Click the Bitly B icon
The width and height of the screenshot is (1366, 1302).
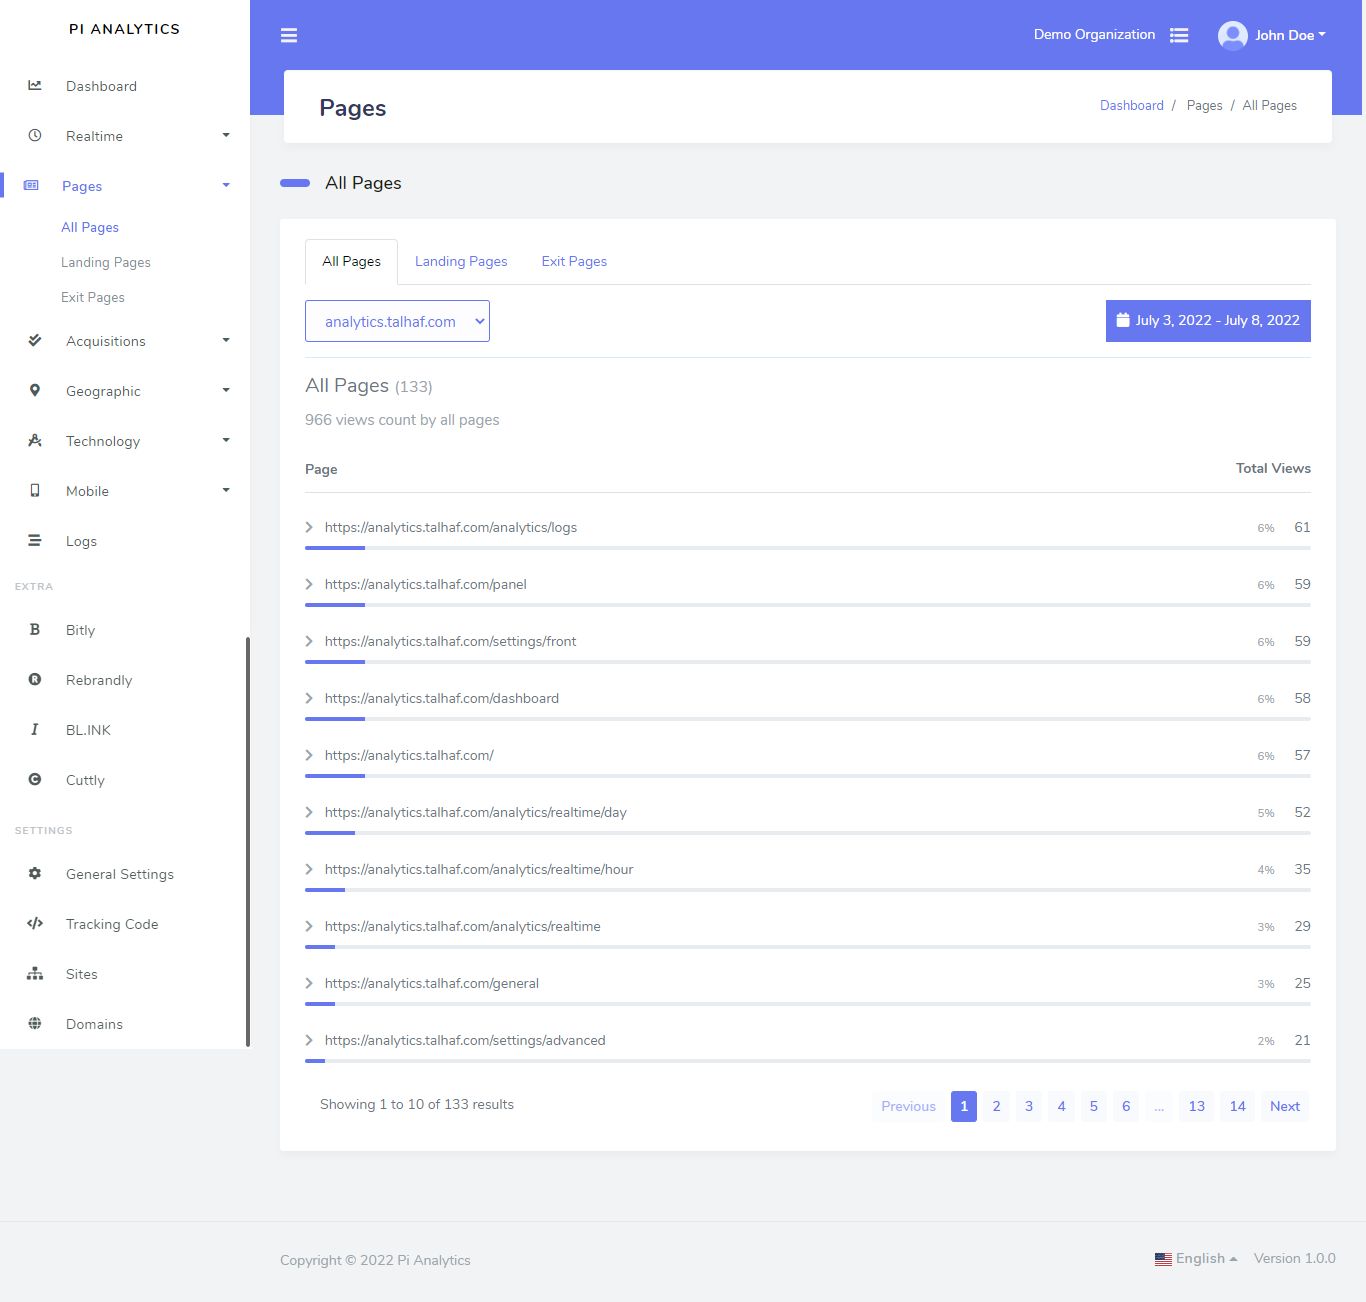pos(35,630)
